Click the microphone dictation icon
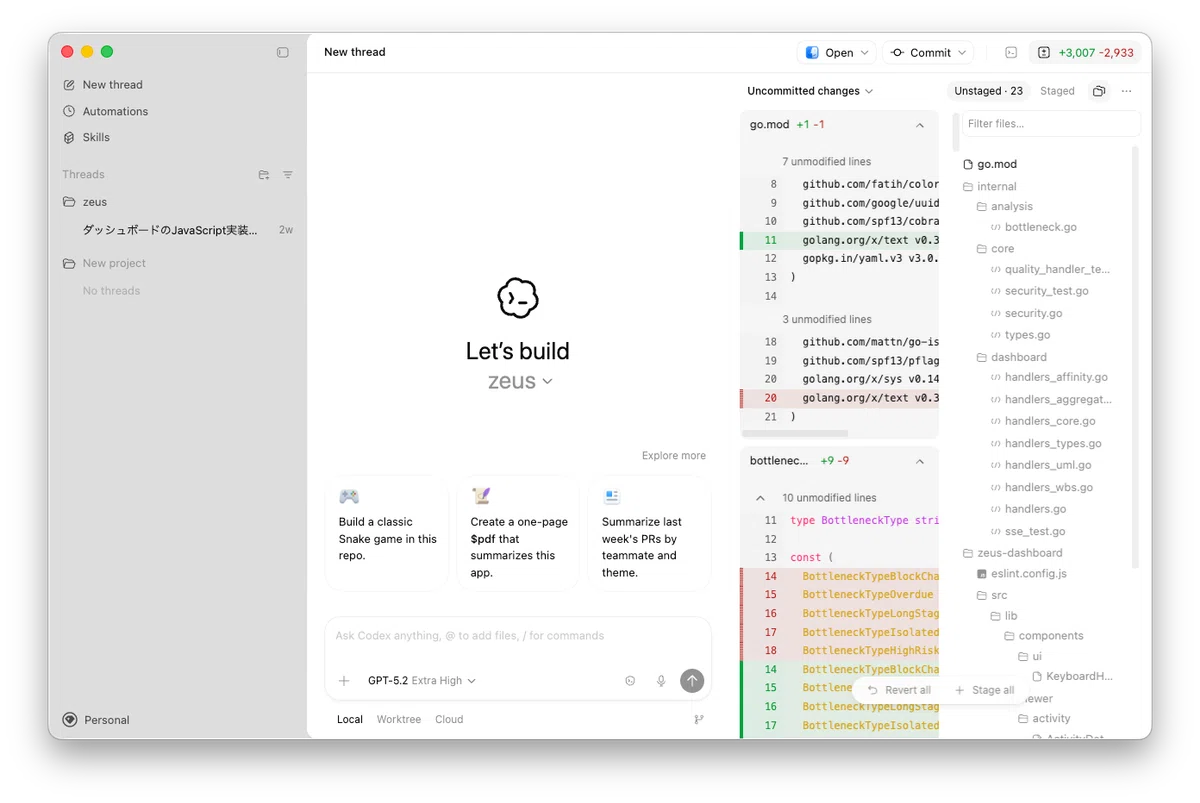 (x=661, y=681)
